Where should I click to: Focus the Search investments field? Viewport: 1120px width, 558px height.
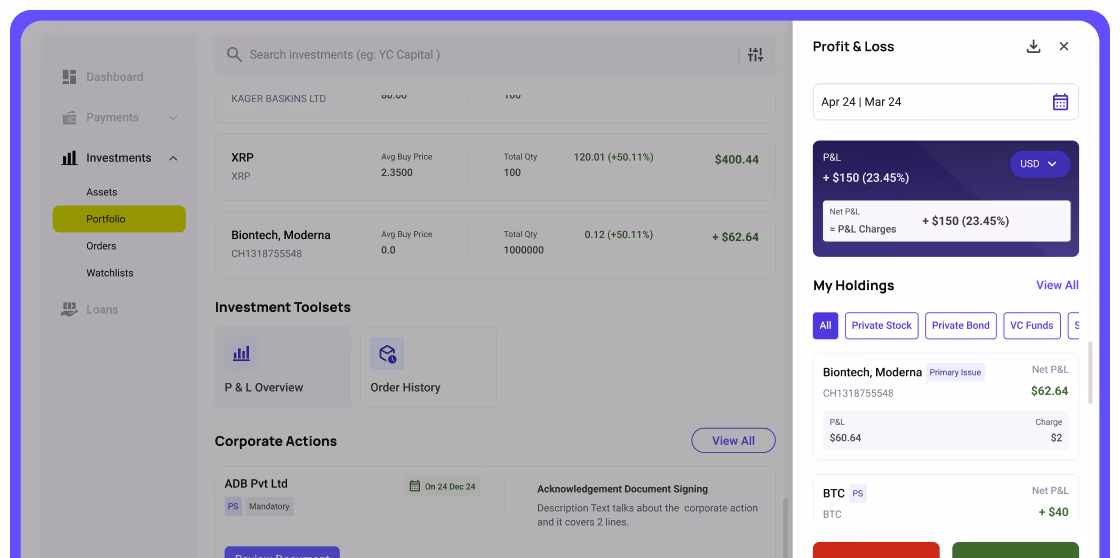click(x=494, y=54)
